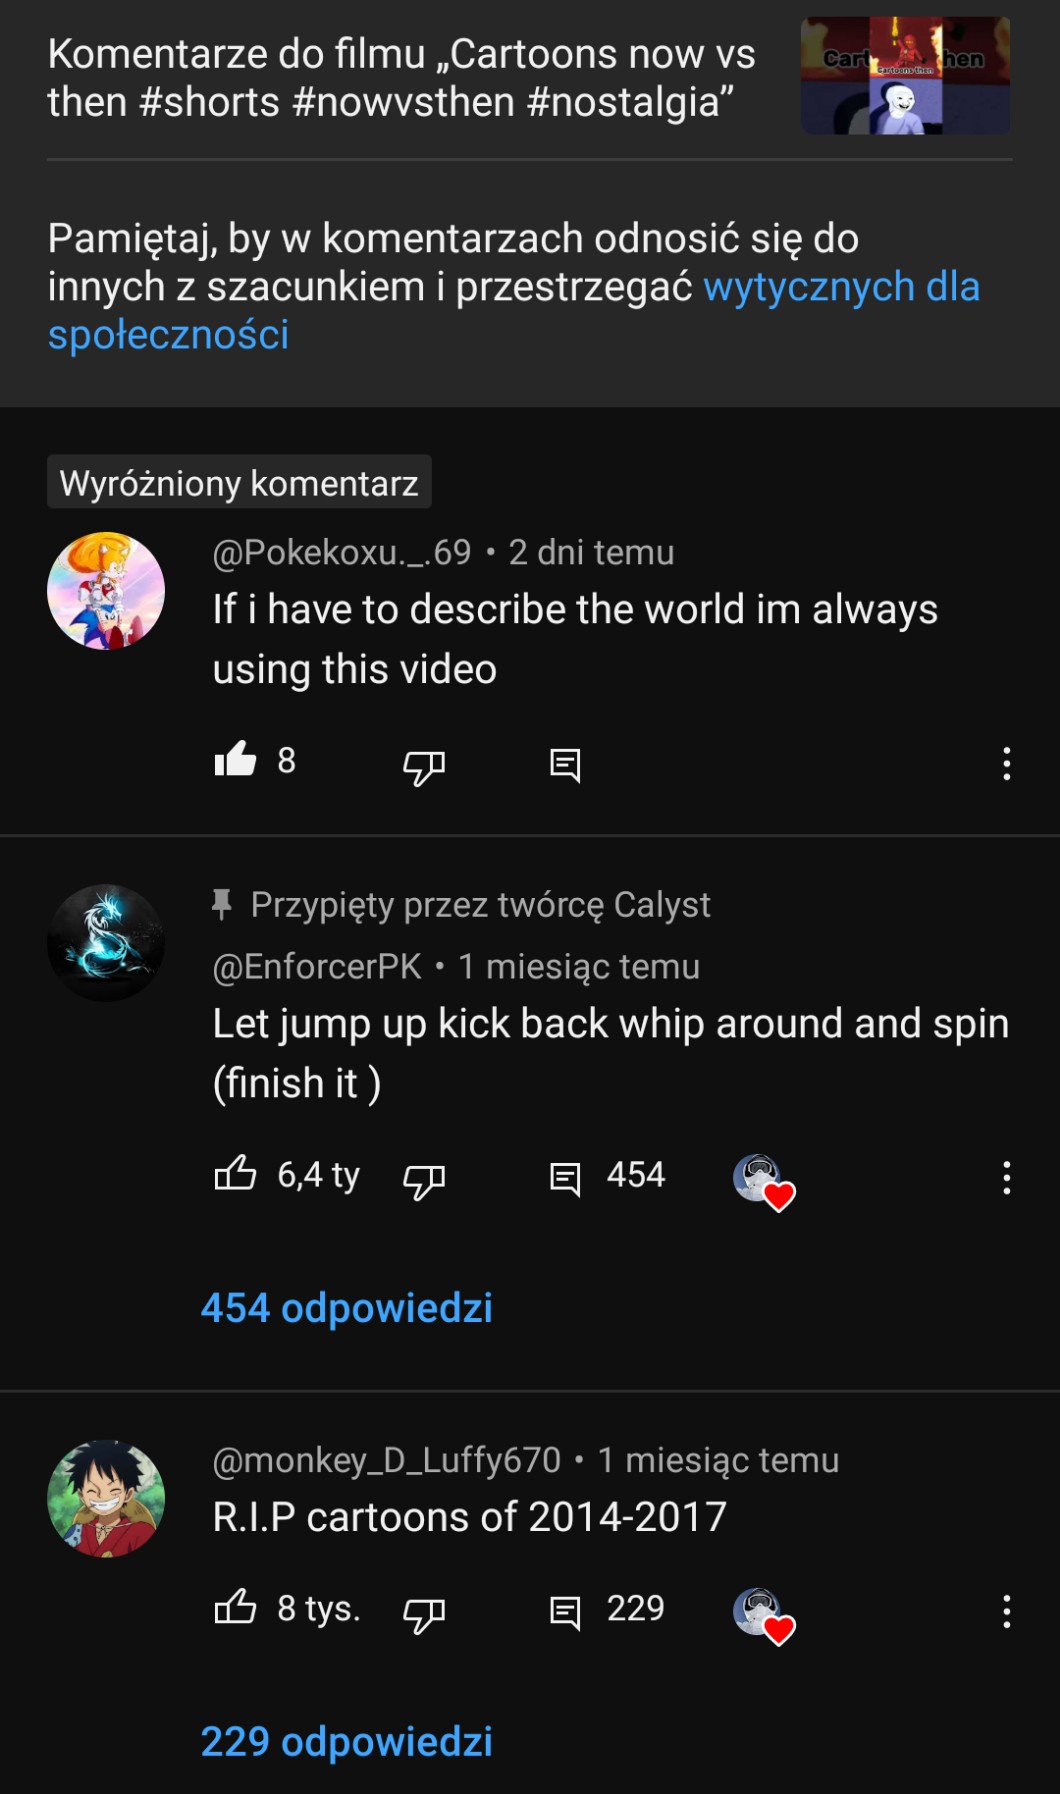Dislike the EnforcerPK comment
This screenshot has width=1060, height=1794.
tap(423, 1180)
